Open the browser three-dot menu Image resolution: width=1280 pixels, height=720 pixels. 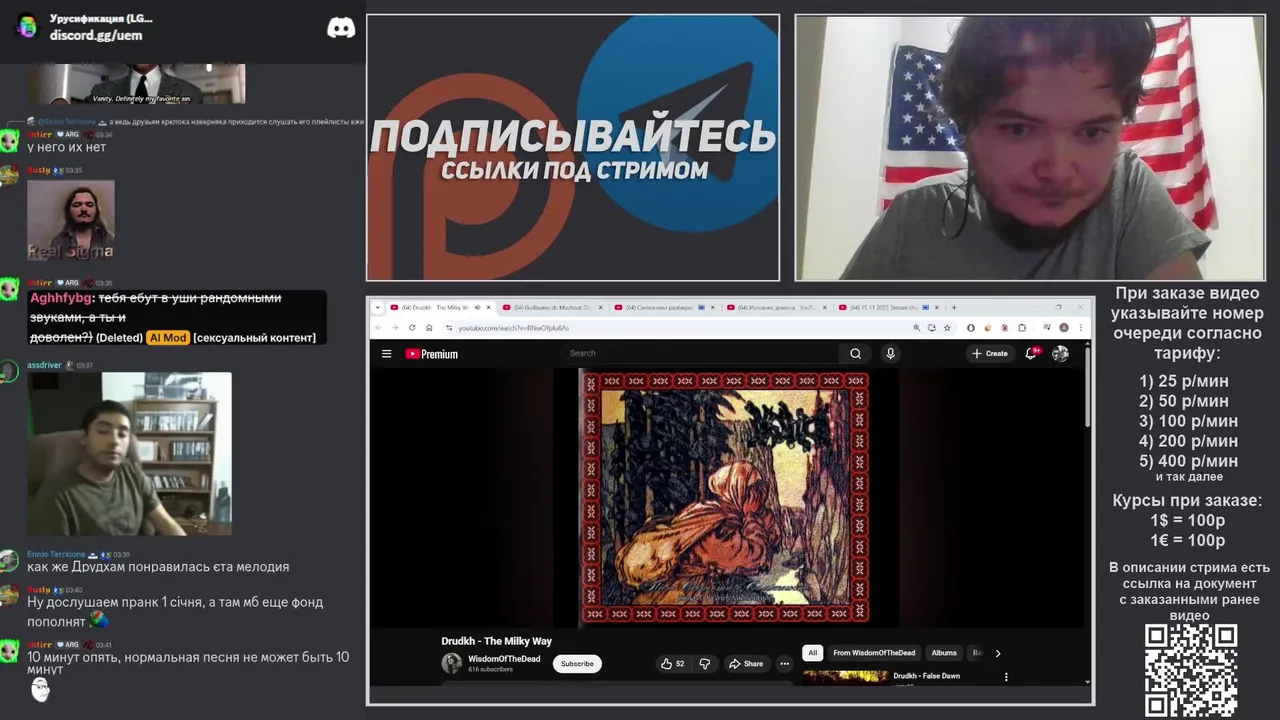1080,327
